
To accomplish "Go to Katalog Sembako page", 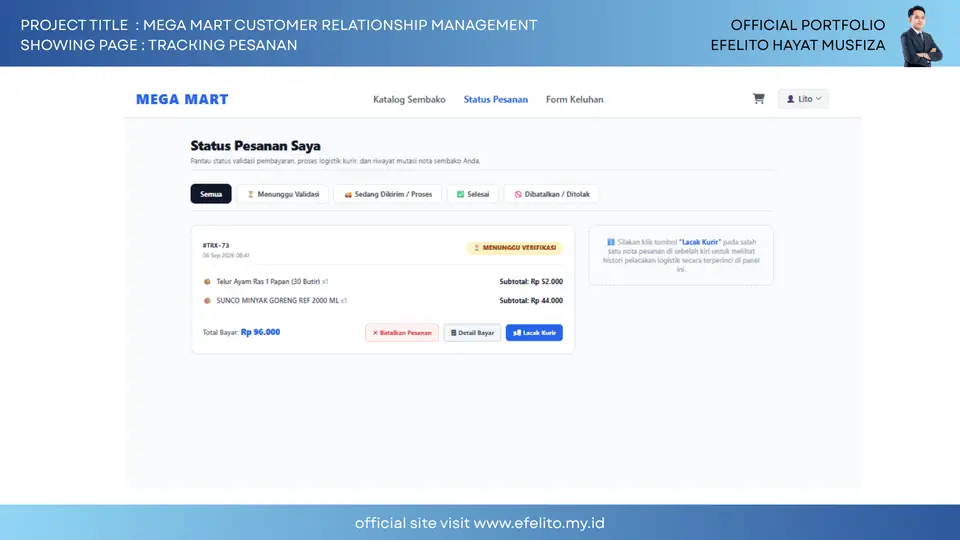I will coord(409,99).
